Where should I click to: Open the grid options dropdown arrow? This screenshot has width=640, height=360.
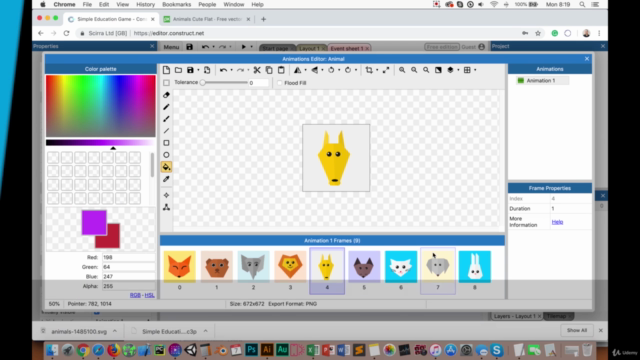[475, 70]
